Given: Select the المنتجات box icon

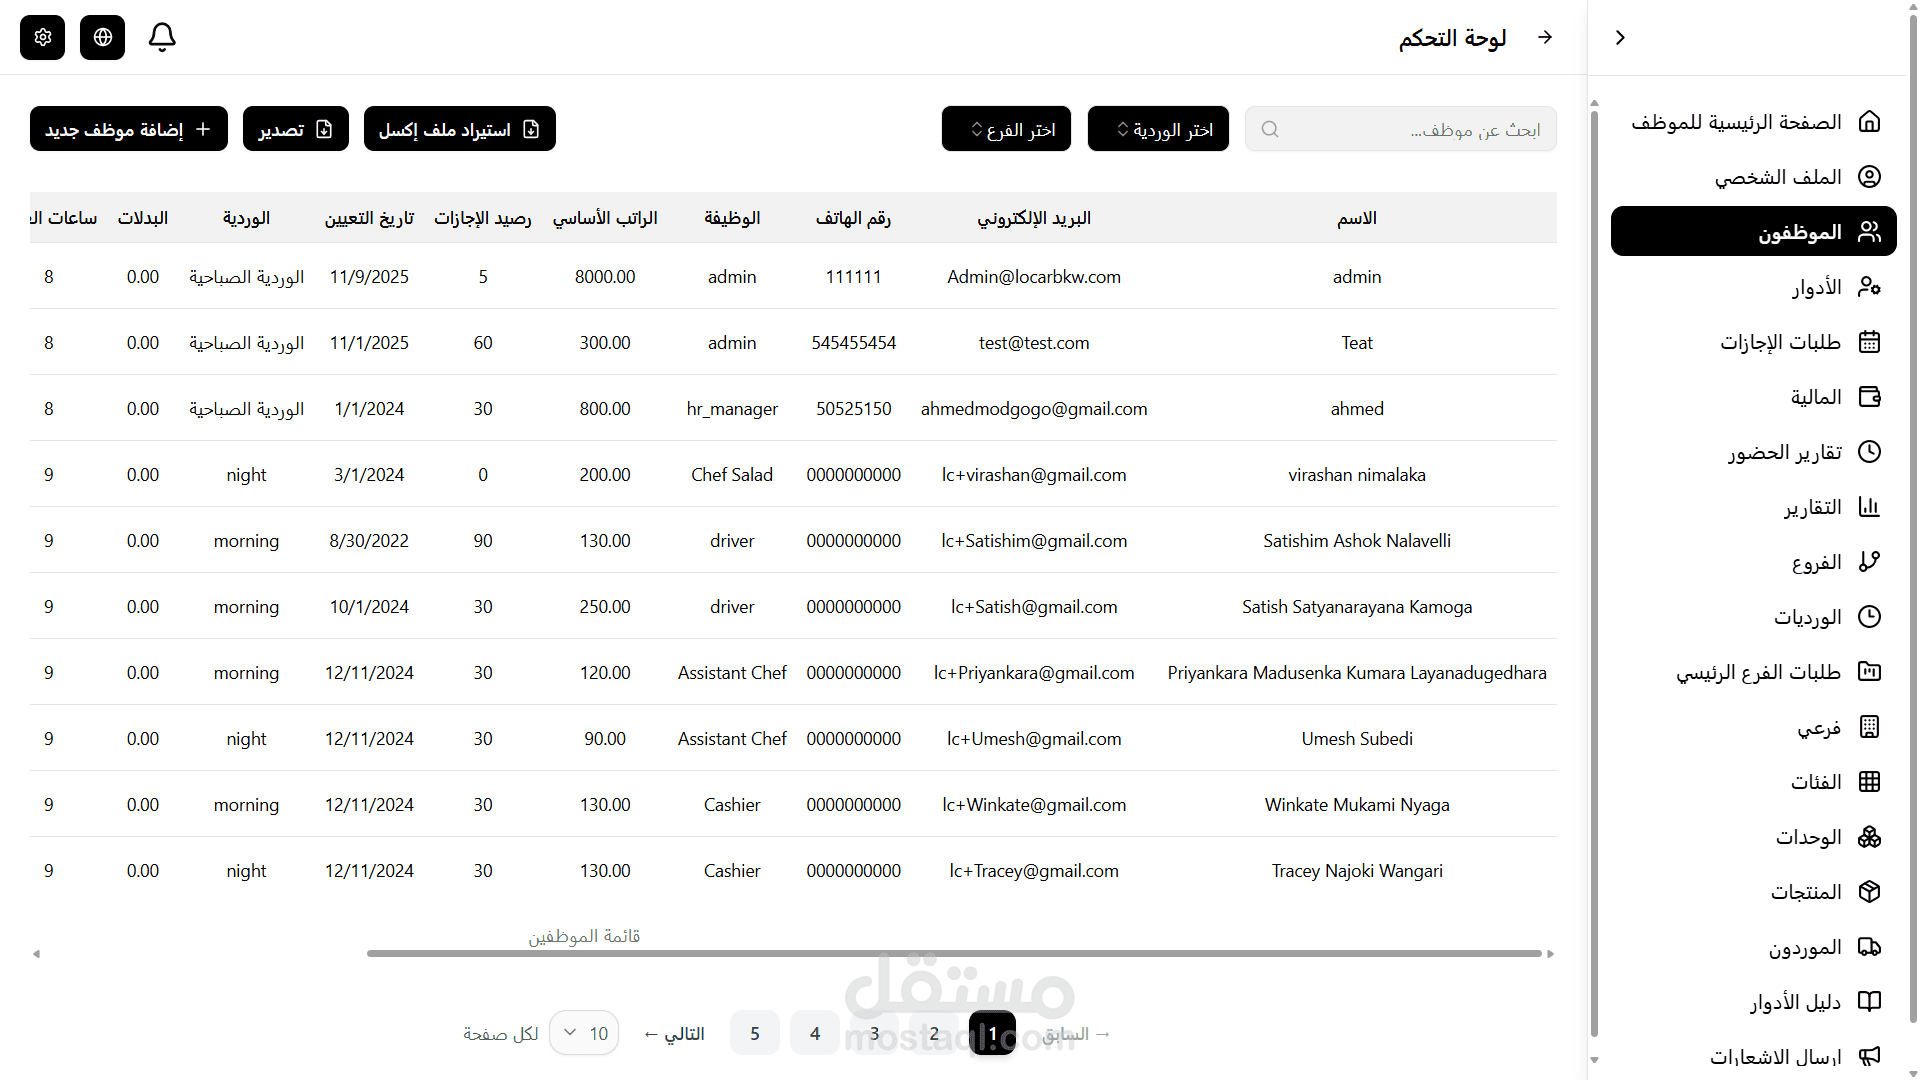Looking at the screenshot, I should coord(1870,891).
